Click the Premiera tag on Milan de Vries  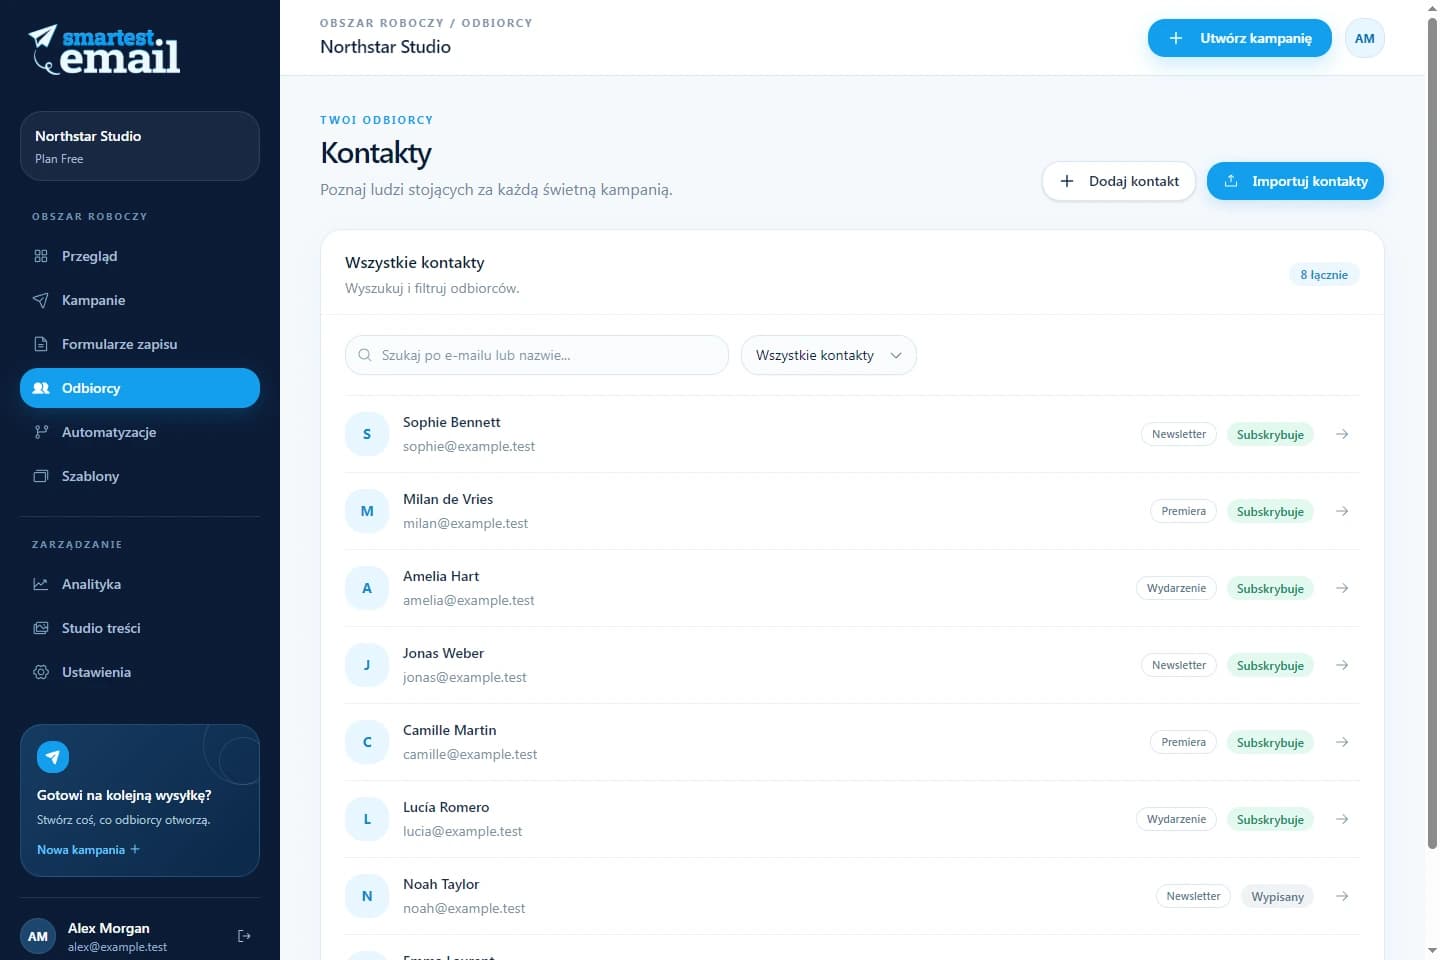(1184, 511)
